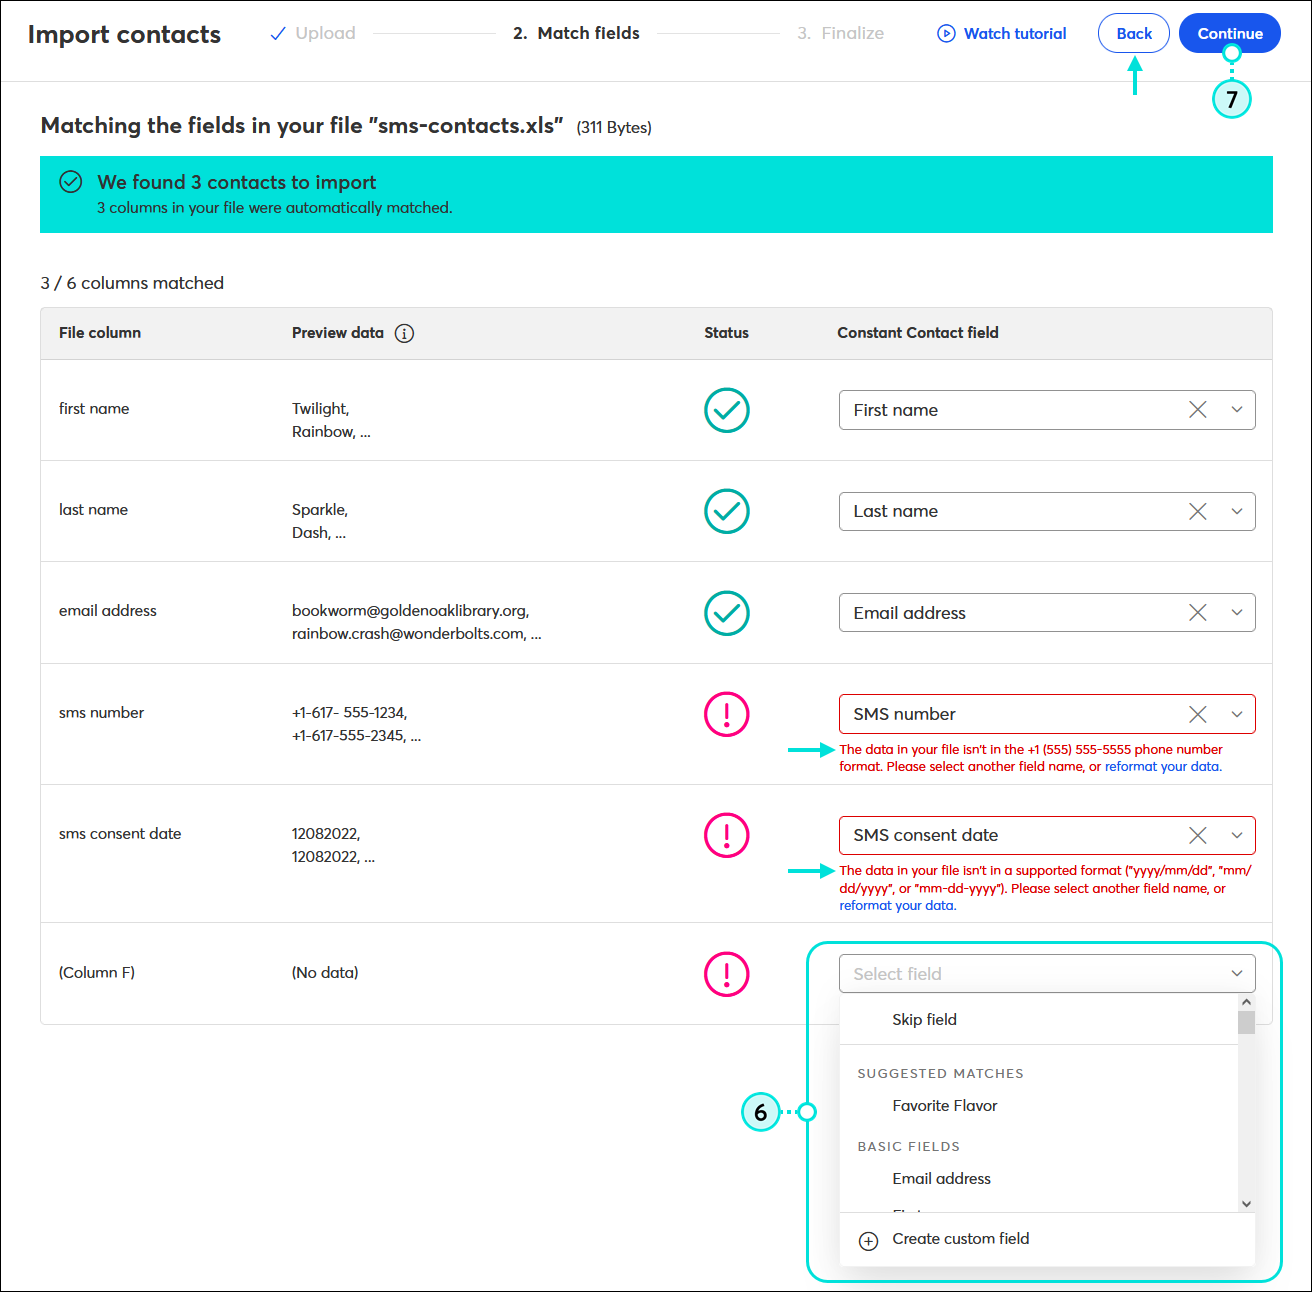
Task: Clear the Email address field selection
Action: [1197, 613]
